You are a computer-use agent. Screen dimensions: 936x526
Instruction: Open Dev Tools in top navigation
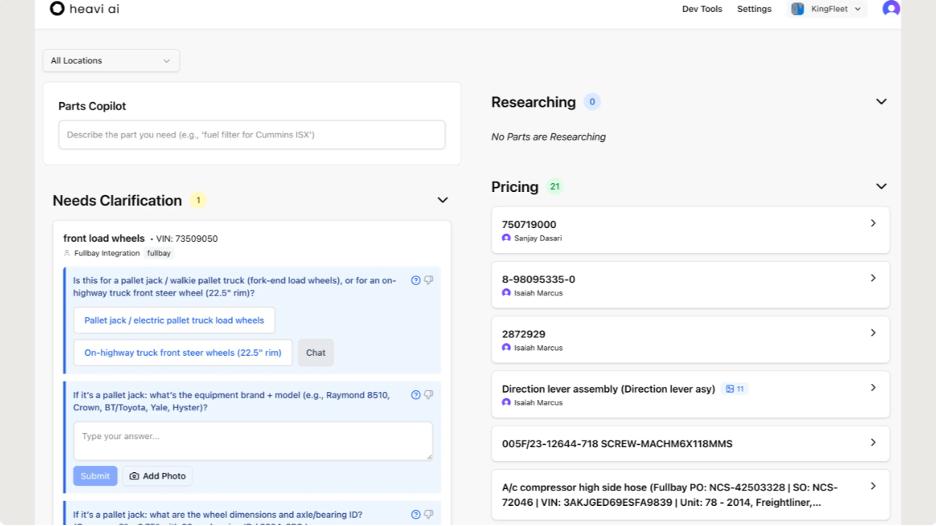tap(701, 9)
